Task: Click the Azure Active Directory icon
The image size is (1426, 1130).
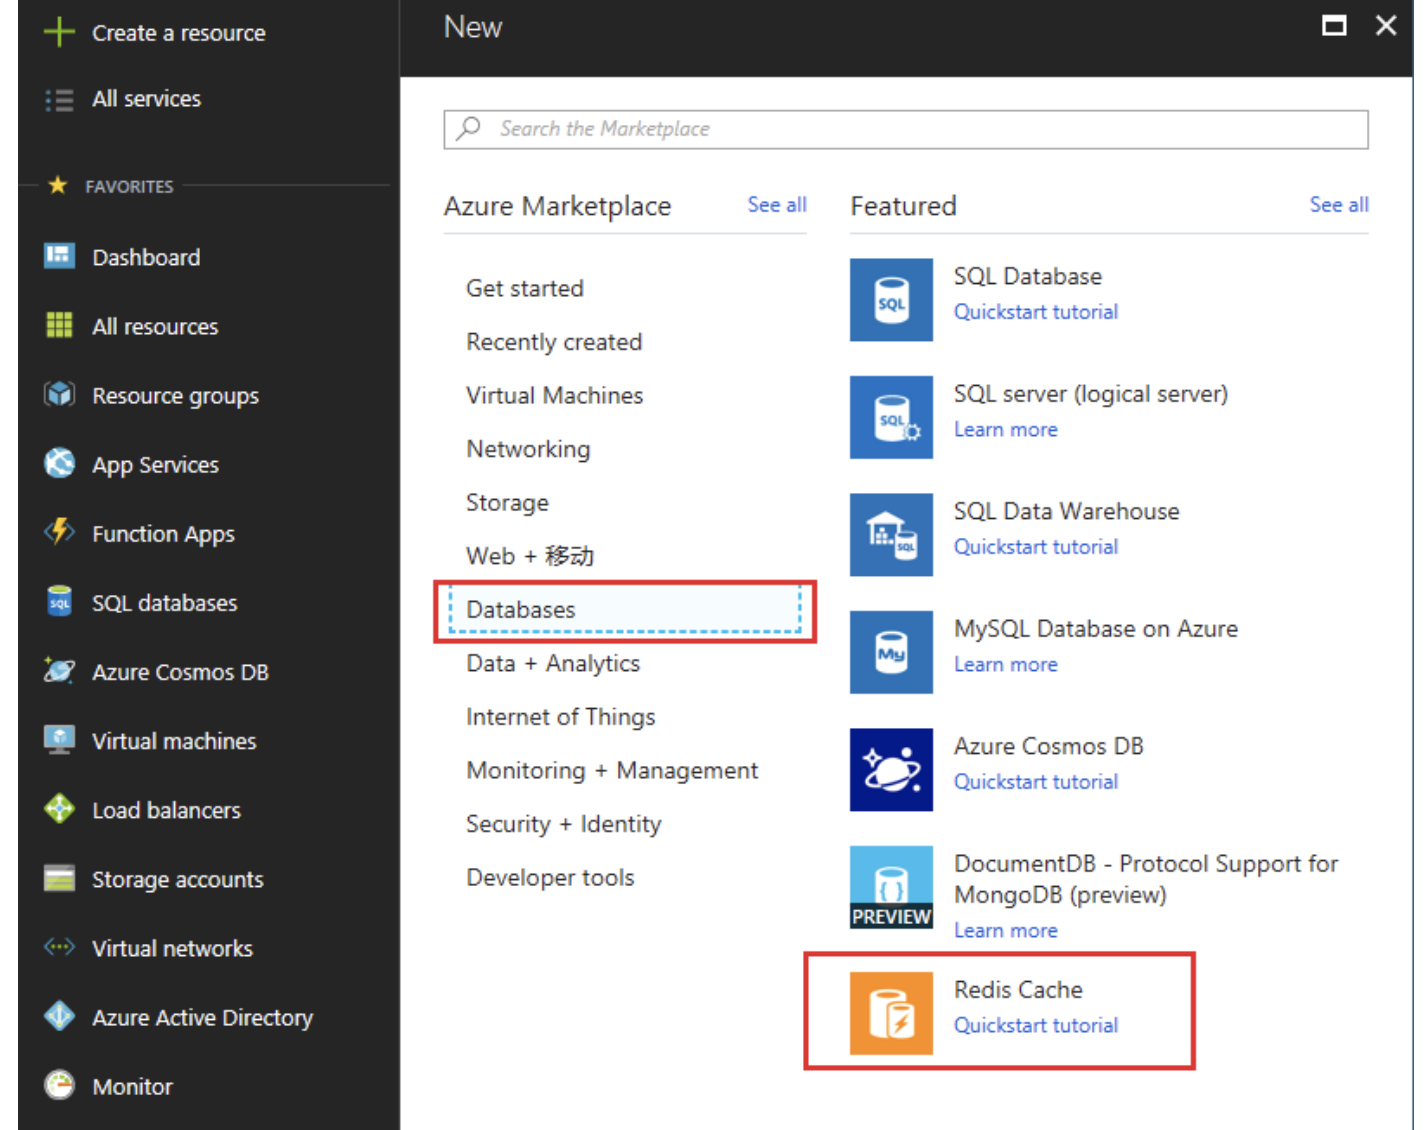Action: [59, 1017]
